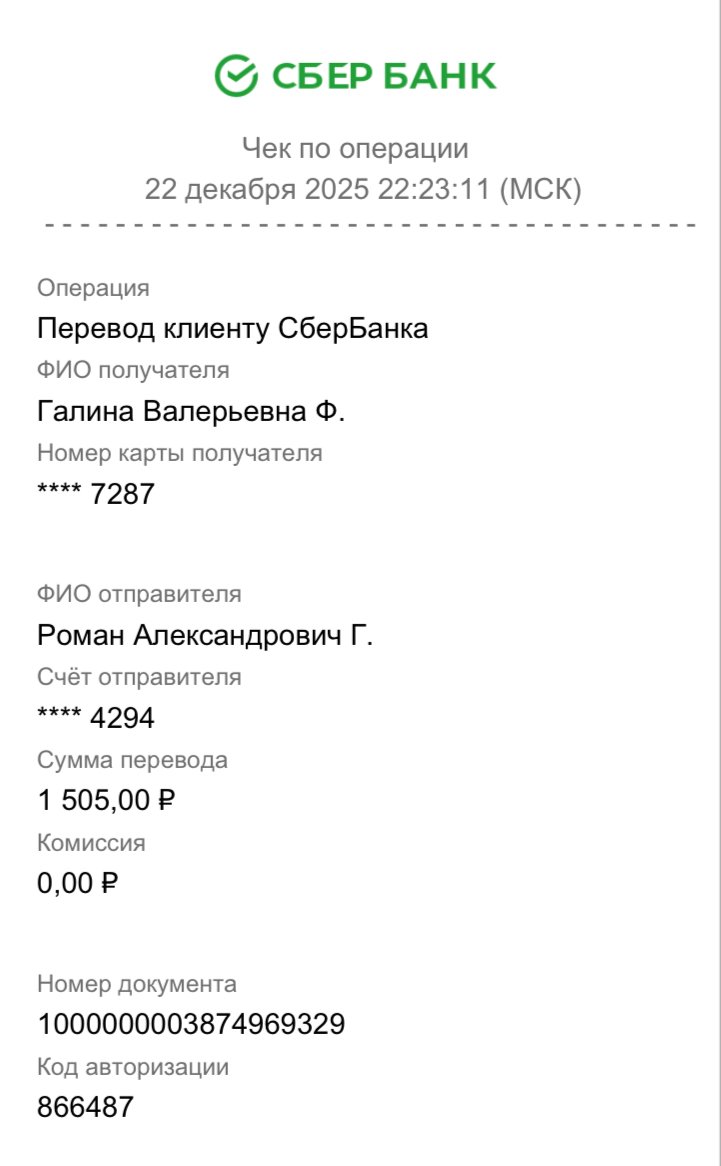The image size is (721, 1166).
Task: Select sender name Роман Александрович Г.
Action: (205, 635)
